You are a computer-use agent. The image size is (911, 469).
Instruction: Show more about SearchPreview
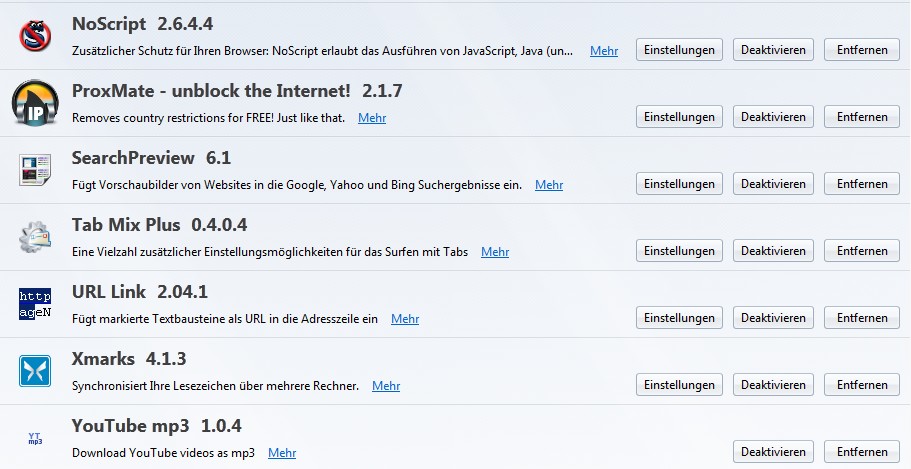[x=549, y=185]
